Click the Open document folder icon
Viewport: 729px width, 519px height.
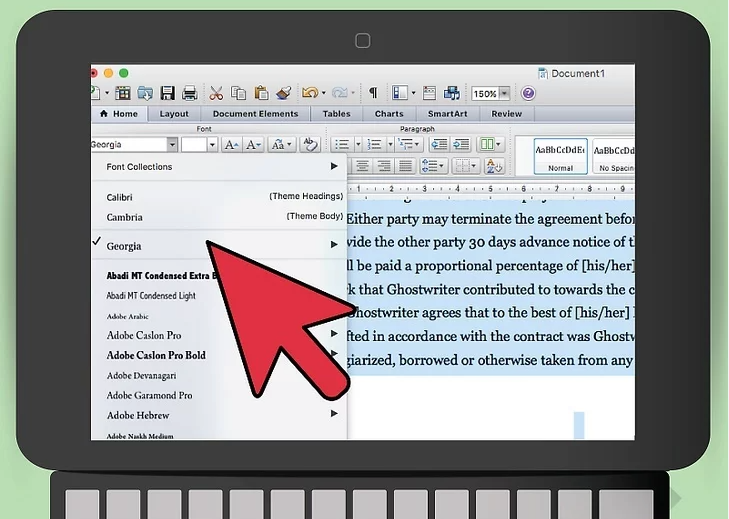coord(145,93)
